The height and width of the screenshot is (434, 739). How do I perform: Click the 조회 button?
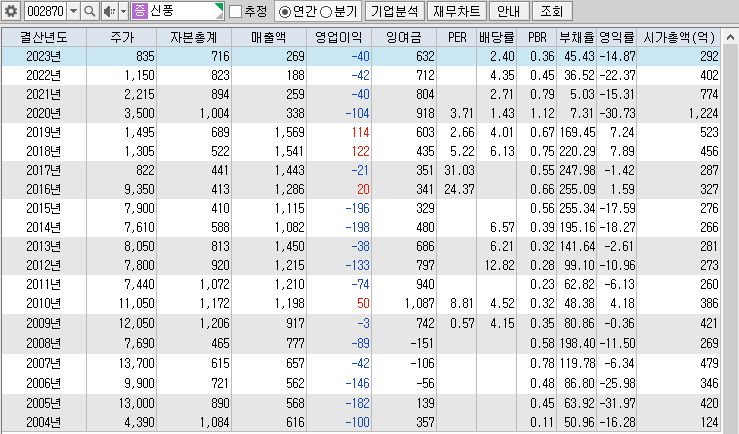pyautogui.click(x=552, y=11)
